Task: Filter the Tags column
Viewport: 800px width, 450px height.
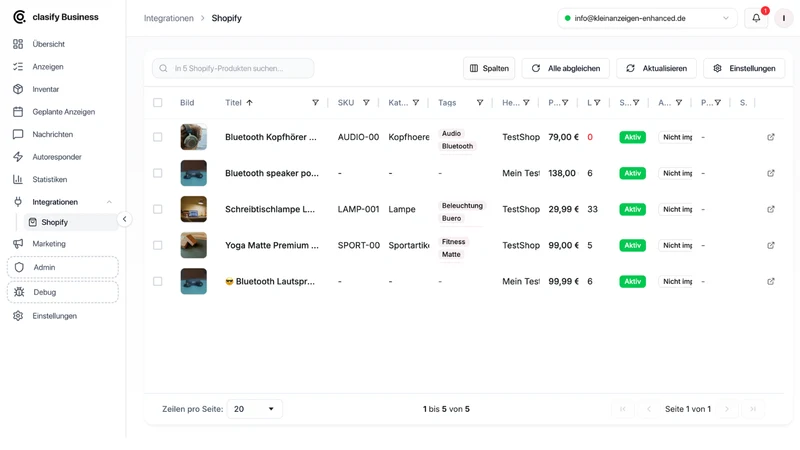Action: click(480, 103)
